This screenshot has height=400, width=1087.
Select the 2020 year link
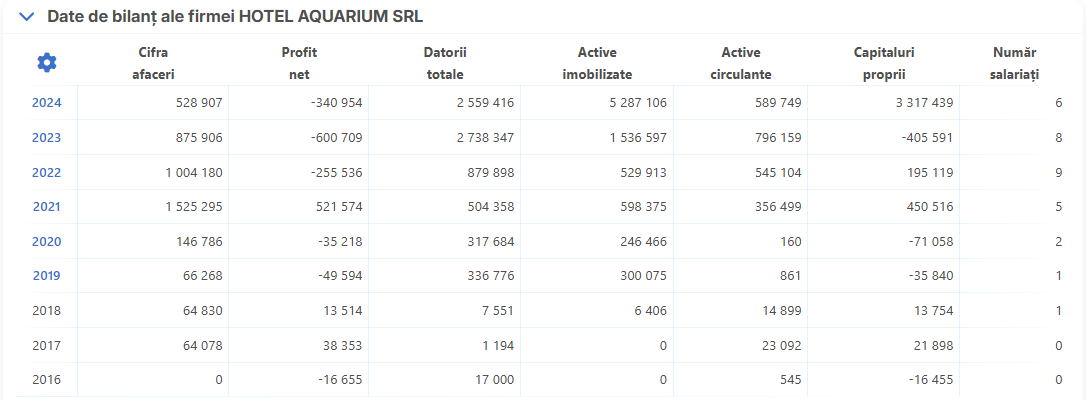(x=46, y=241)
